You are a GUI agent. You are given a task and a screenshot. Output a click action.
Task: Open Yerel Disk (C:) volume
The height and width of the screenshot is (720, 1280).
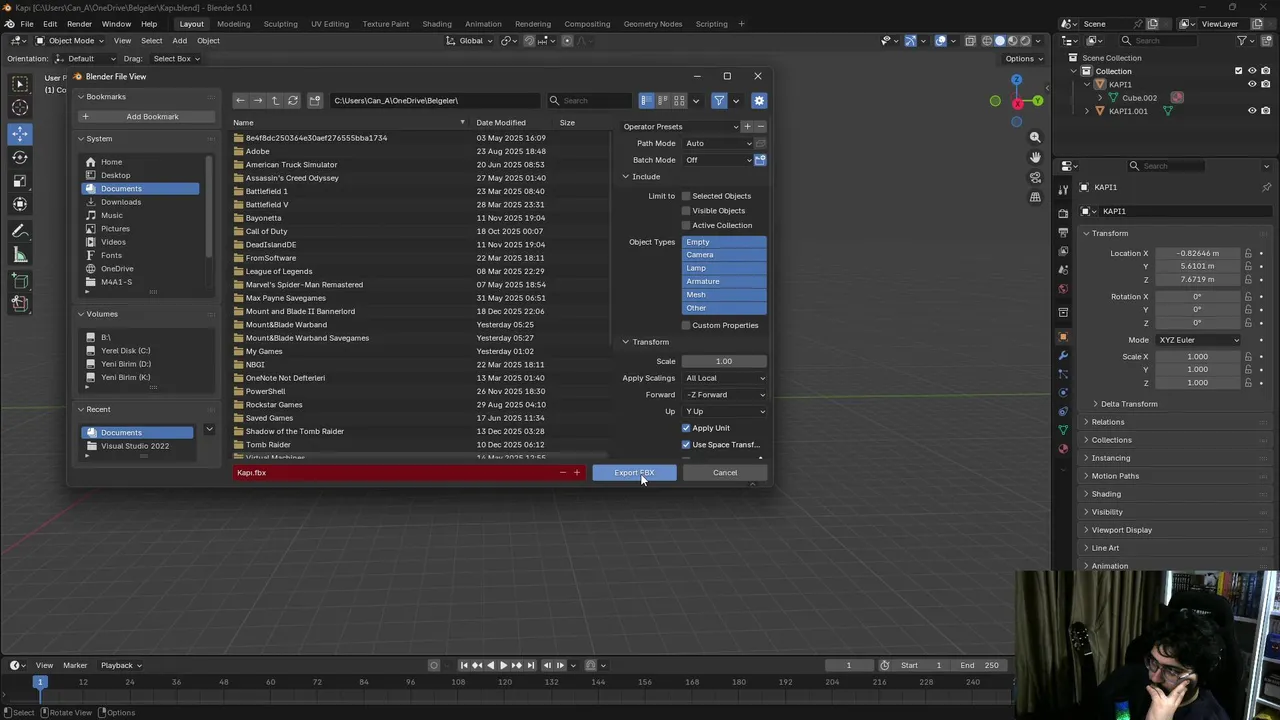pos(125,351)
